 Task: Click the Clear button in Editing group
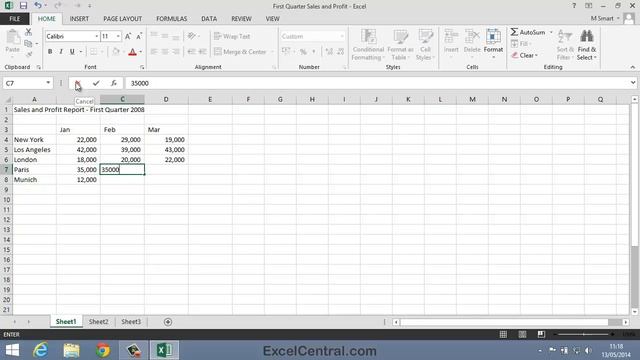pyautogui.click(x=525, y=56)
